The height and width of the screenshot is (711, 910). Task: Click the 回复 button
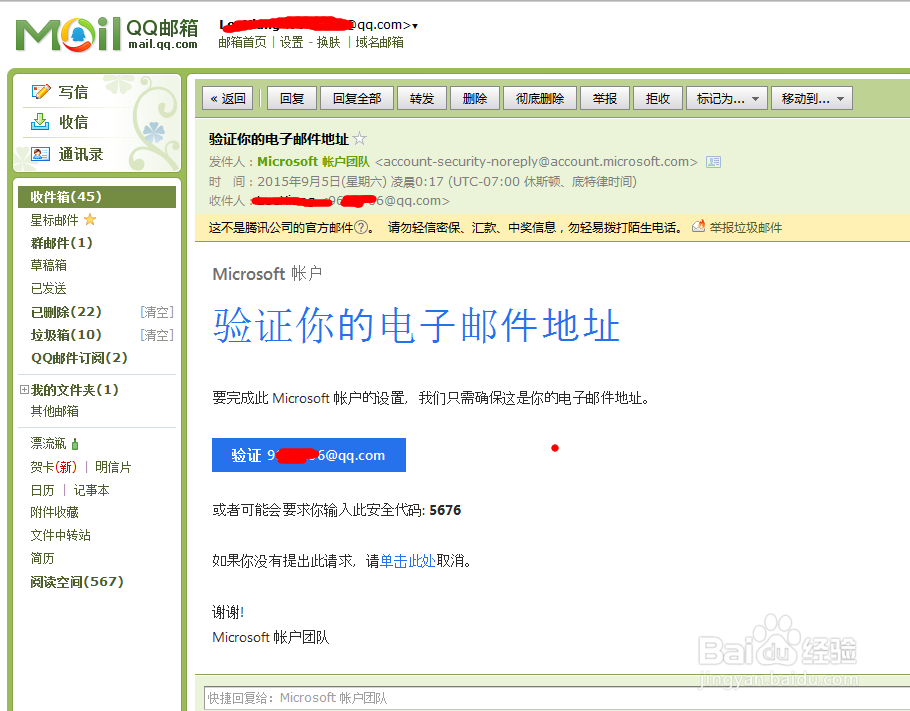(x=292, y=98)
